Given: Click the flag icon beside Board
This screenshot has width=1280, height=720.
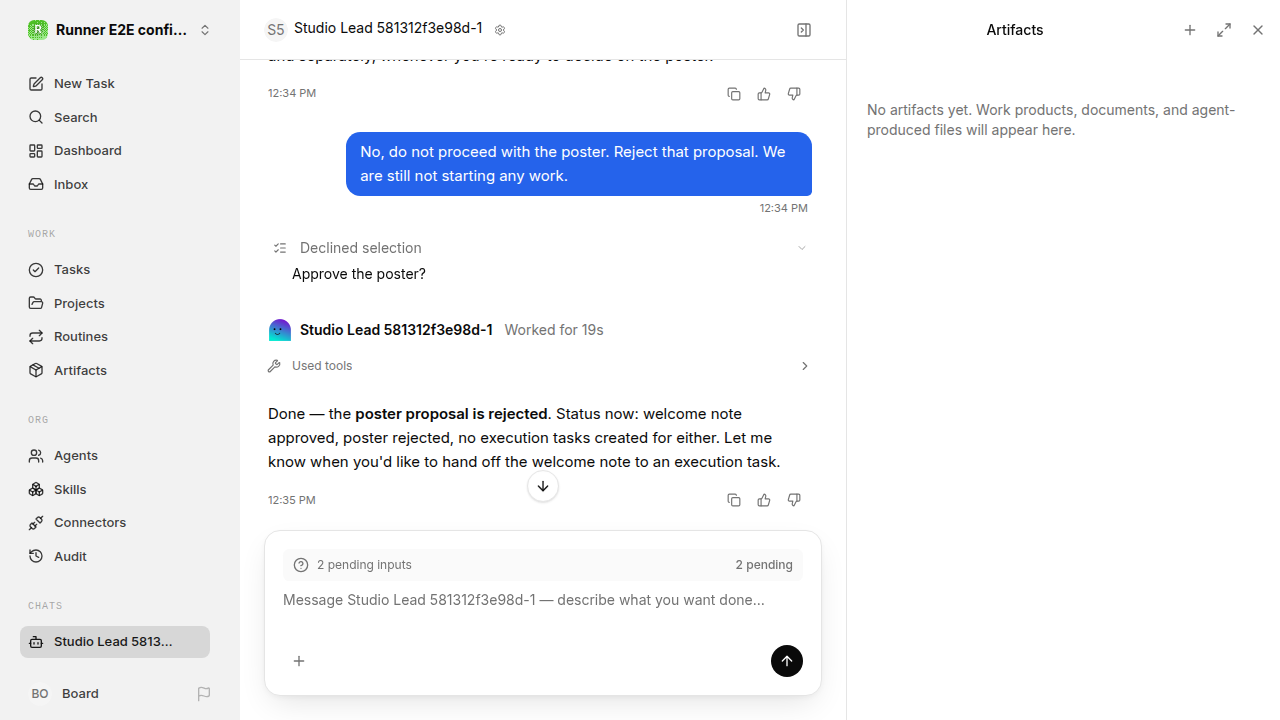Looking at the screenshot, I should click(x=204, y=694).
